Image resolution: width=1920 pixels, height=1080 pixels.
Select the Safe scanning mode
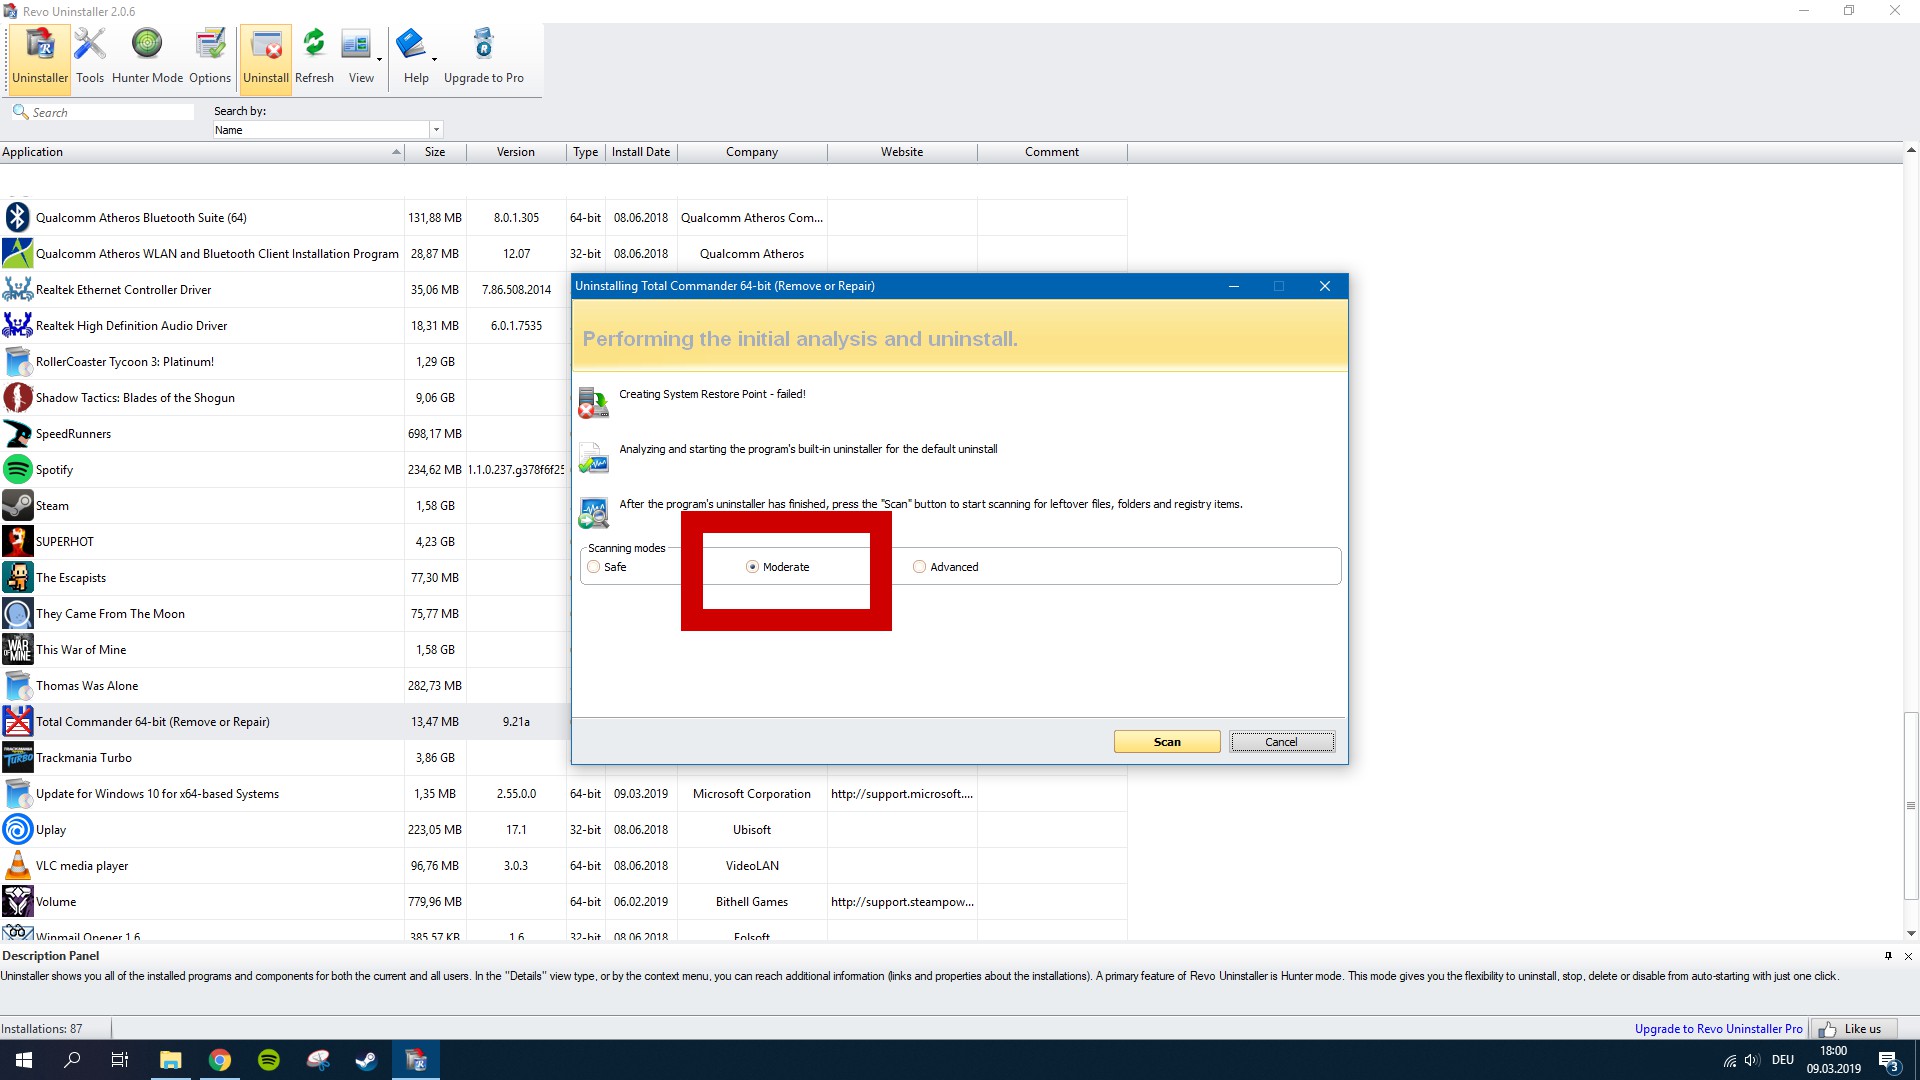tap(594, 567)
